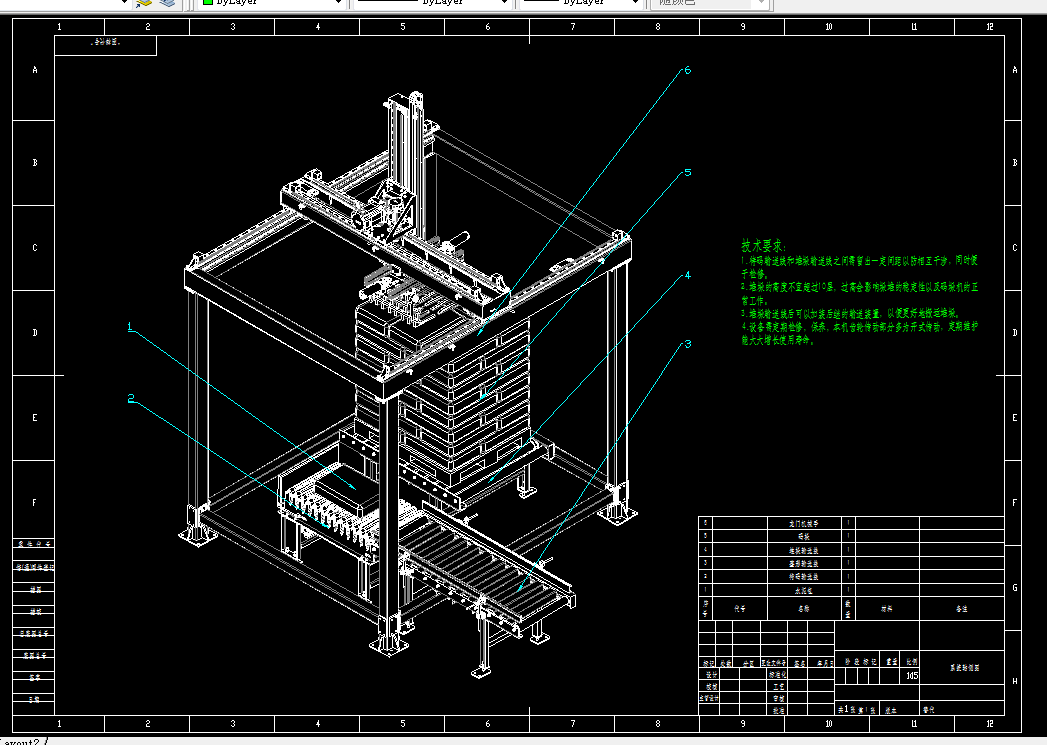1047x745 pixels.
Task: Select the cyan balloon number 2
Action: [131, 399]
